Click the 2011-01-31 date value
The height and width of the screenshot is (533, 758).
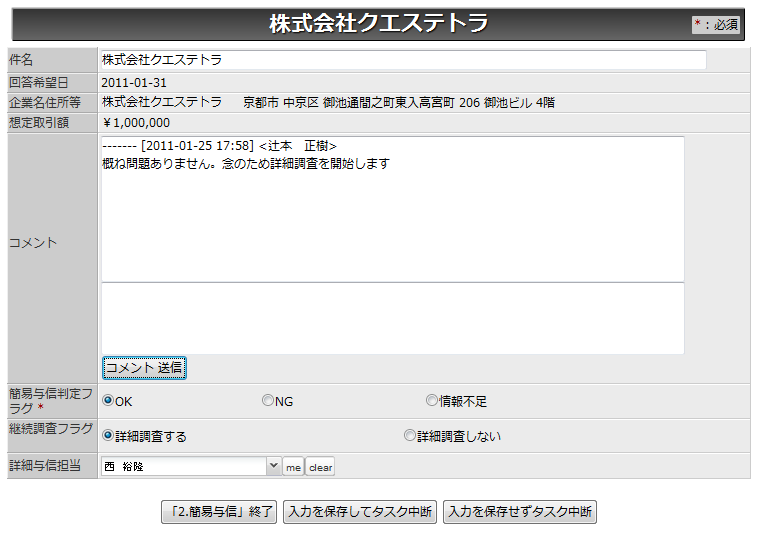coord(134,83)
